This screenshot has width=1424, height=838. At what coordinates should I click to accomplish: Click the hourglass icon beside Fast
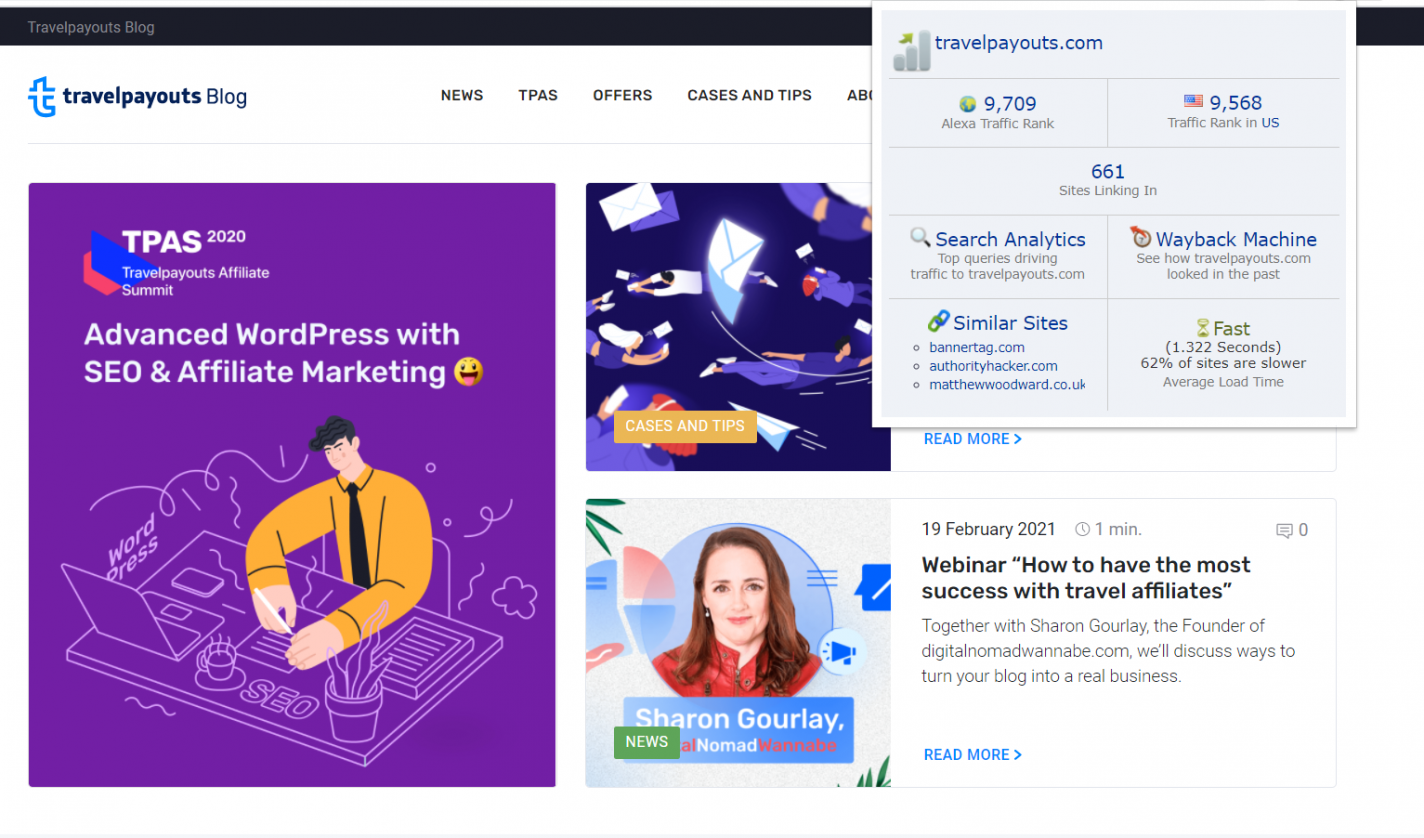tap(1203, 328)
